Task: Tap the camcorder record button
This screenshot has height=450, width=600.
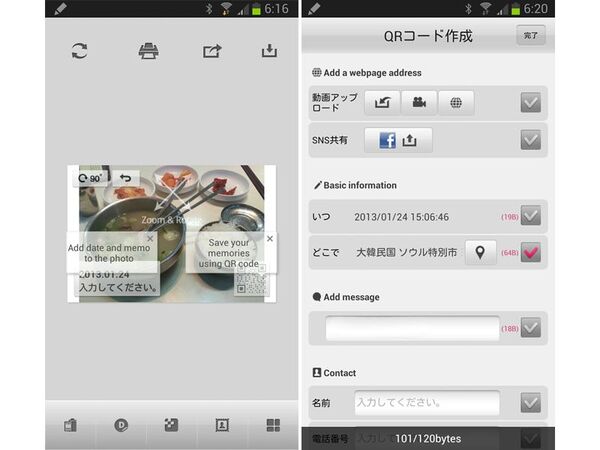Action: tap(419, 103)
